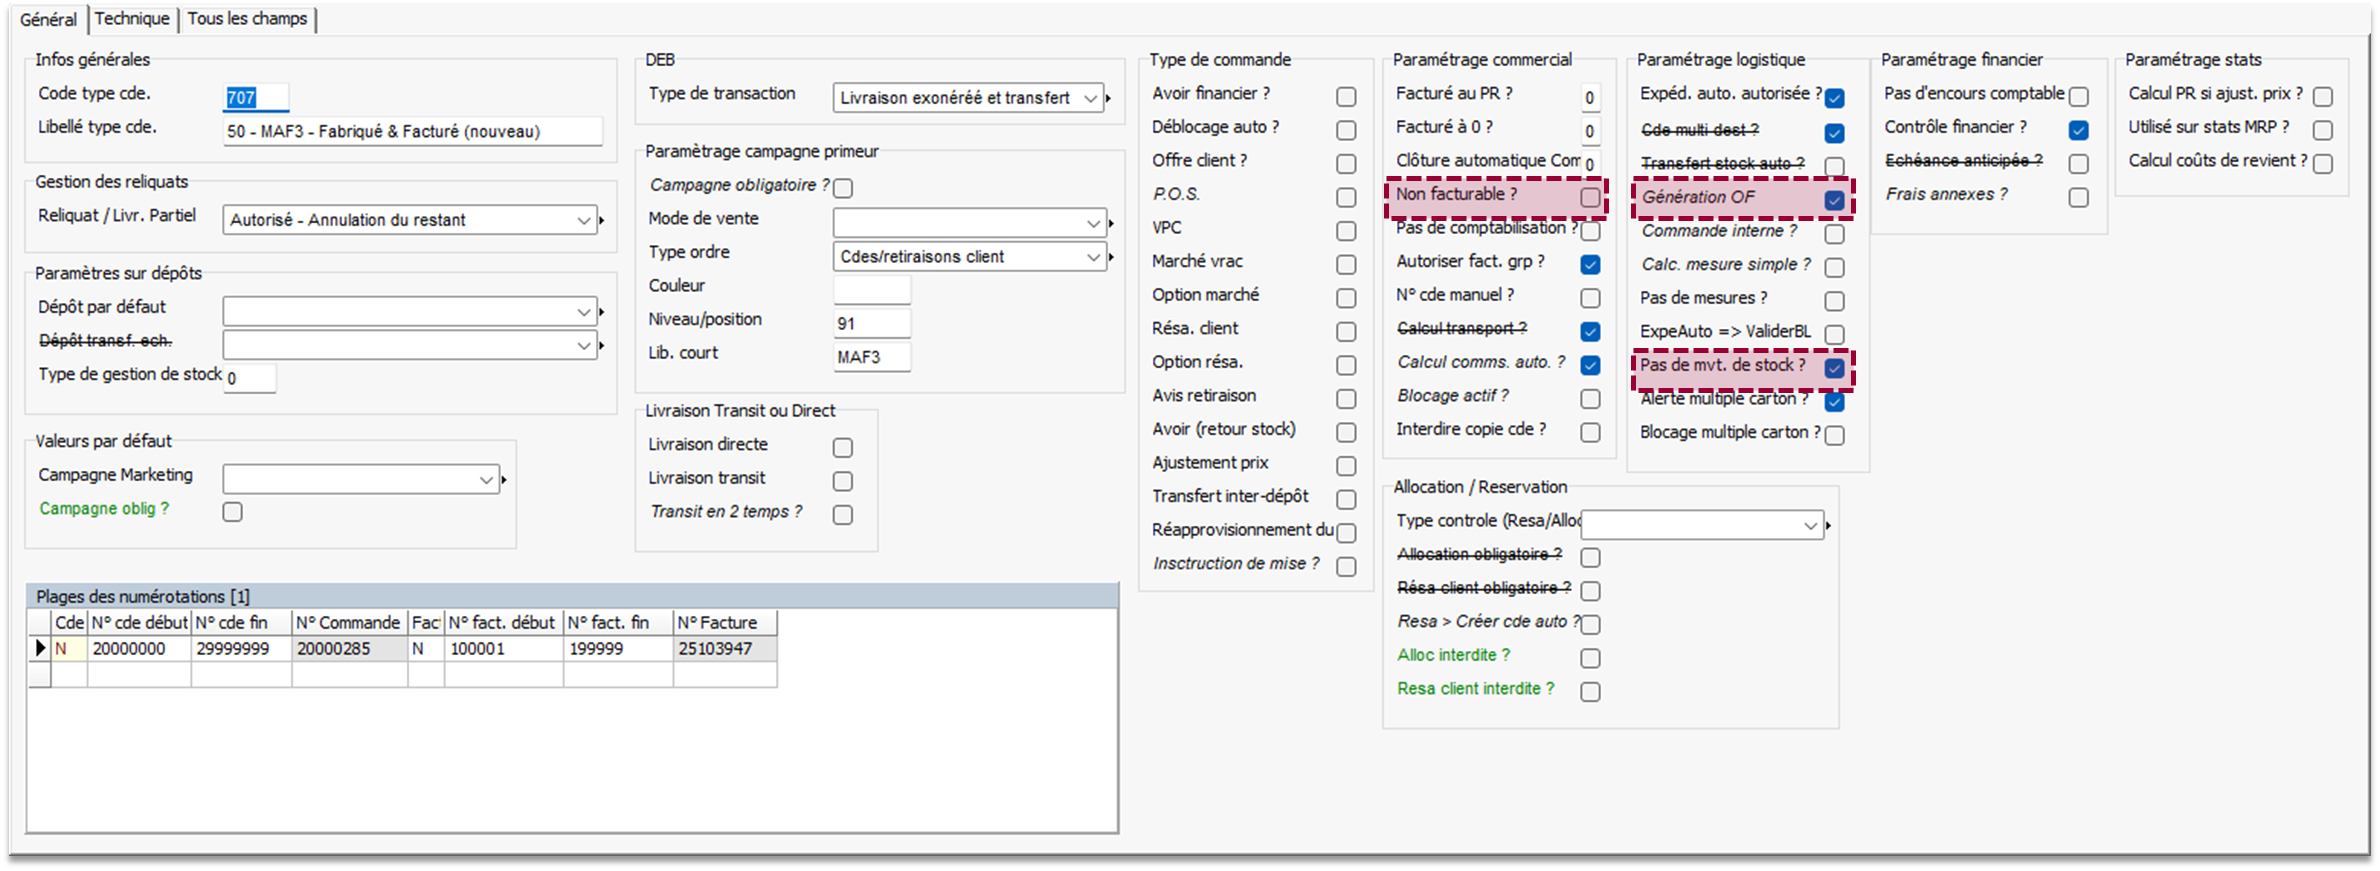The image size is (2380, 871).
Task: Click the lookup arrow beside Mode de vente
Action: (1111, 223)
